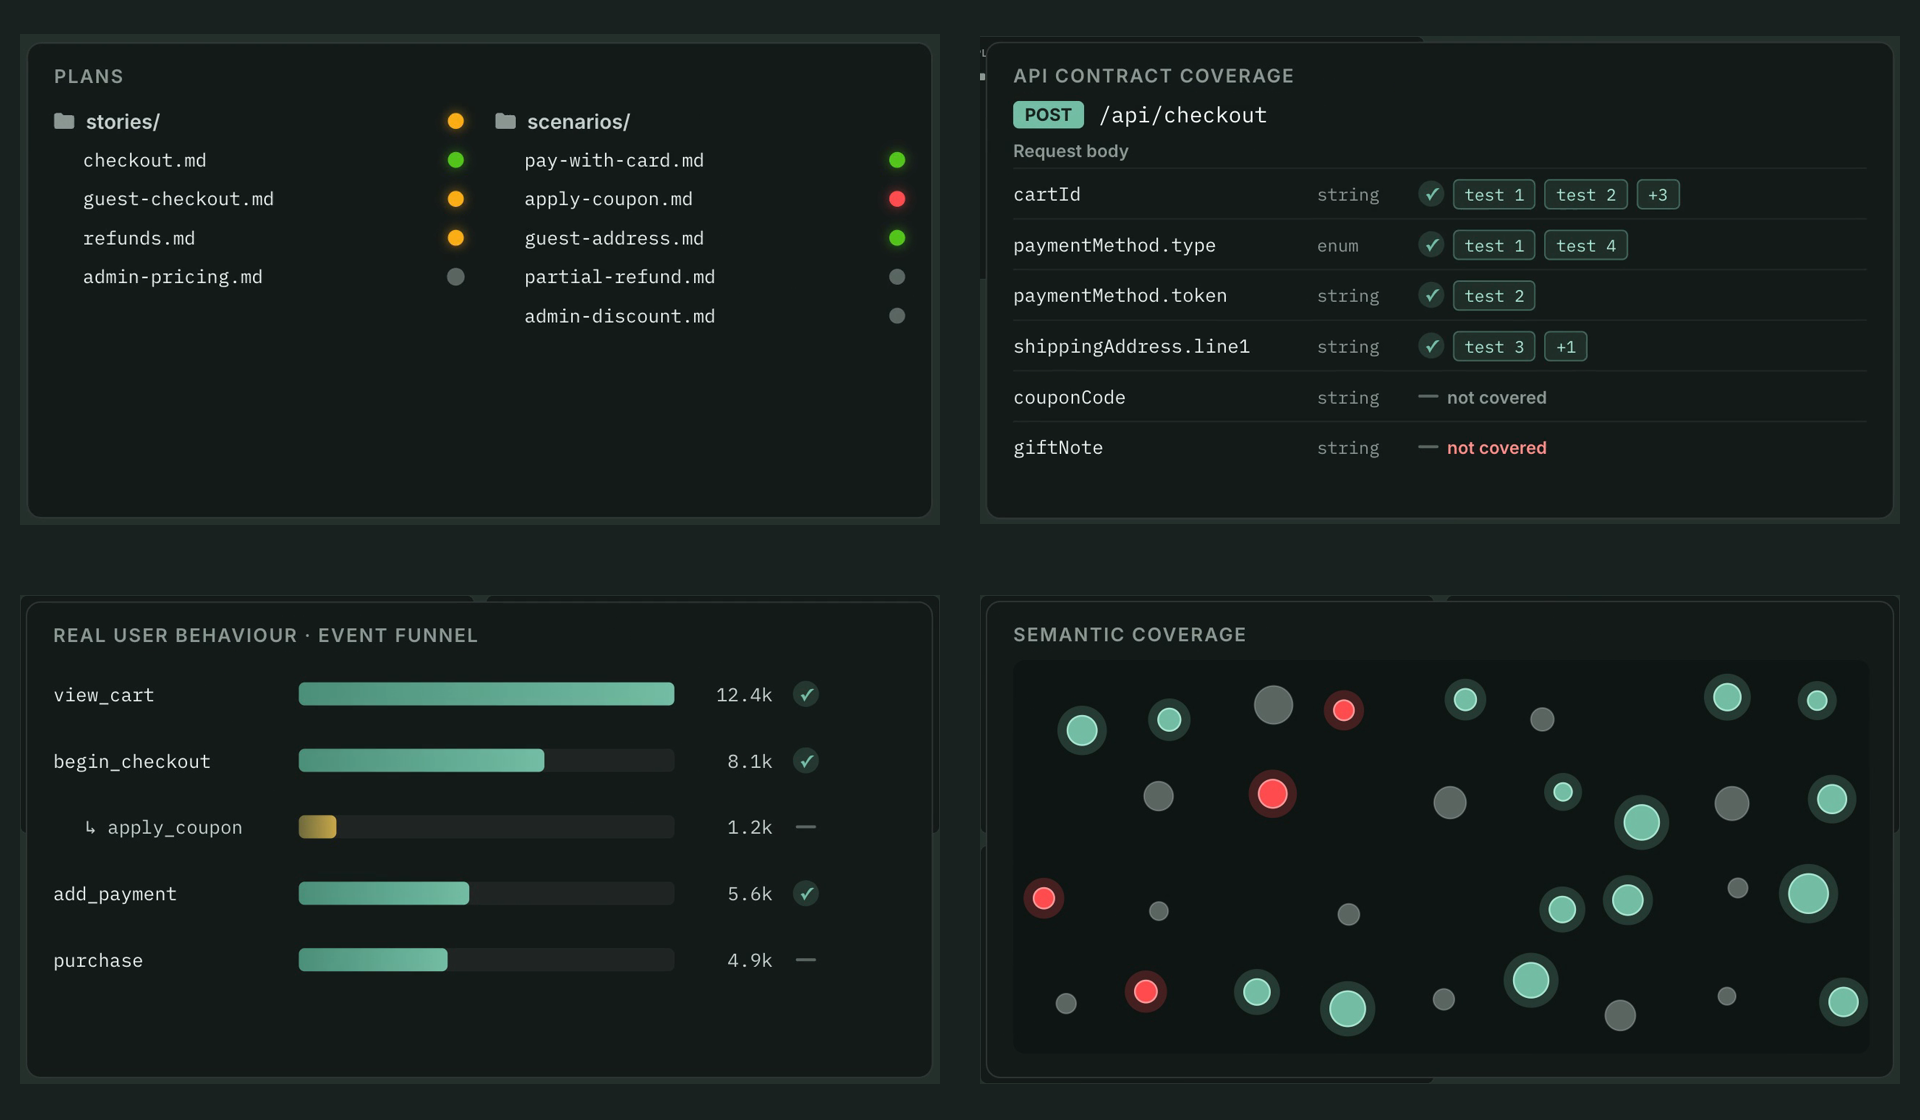
Task: Click the add_payment checkmark icon
Action: 806,894
